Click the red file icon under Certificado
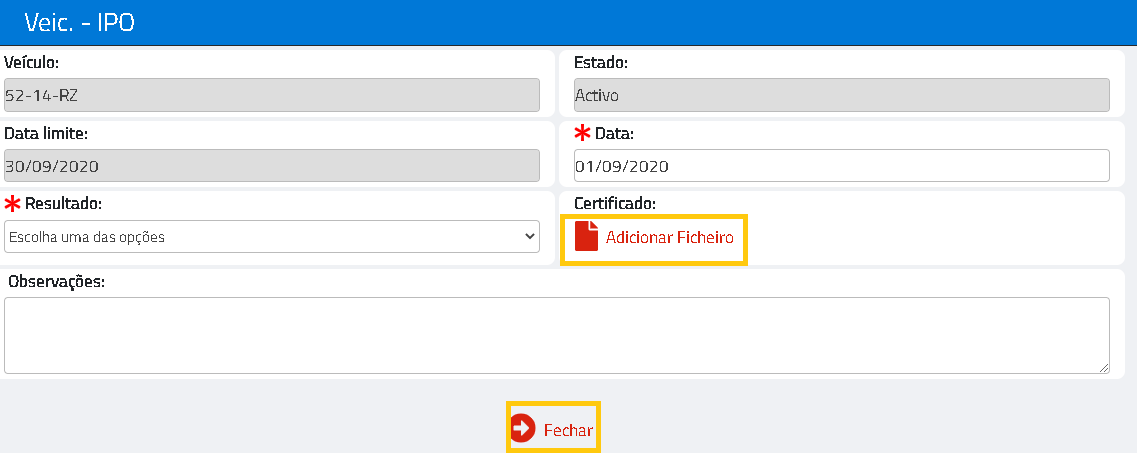Screen dimensions: 1137x453 tap(587, 238)
